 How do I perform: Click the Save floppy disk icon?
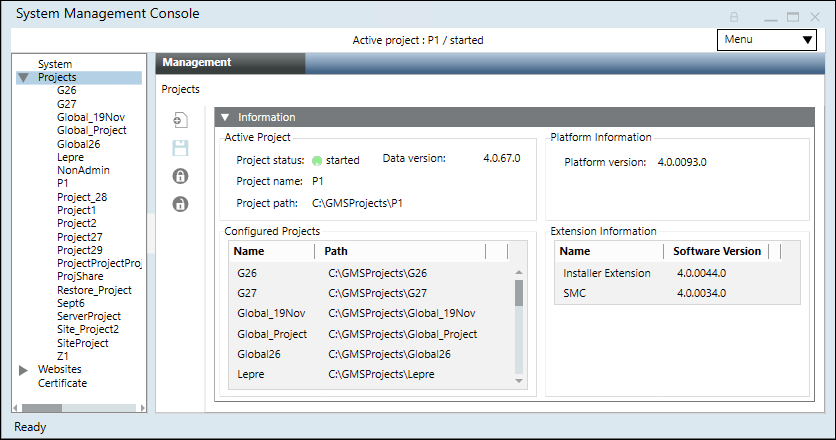pyautogui.click(x=180, y=148)
